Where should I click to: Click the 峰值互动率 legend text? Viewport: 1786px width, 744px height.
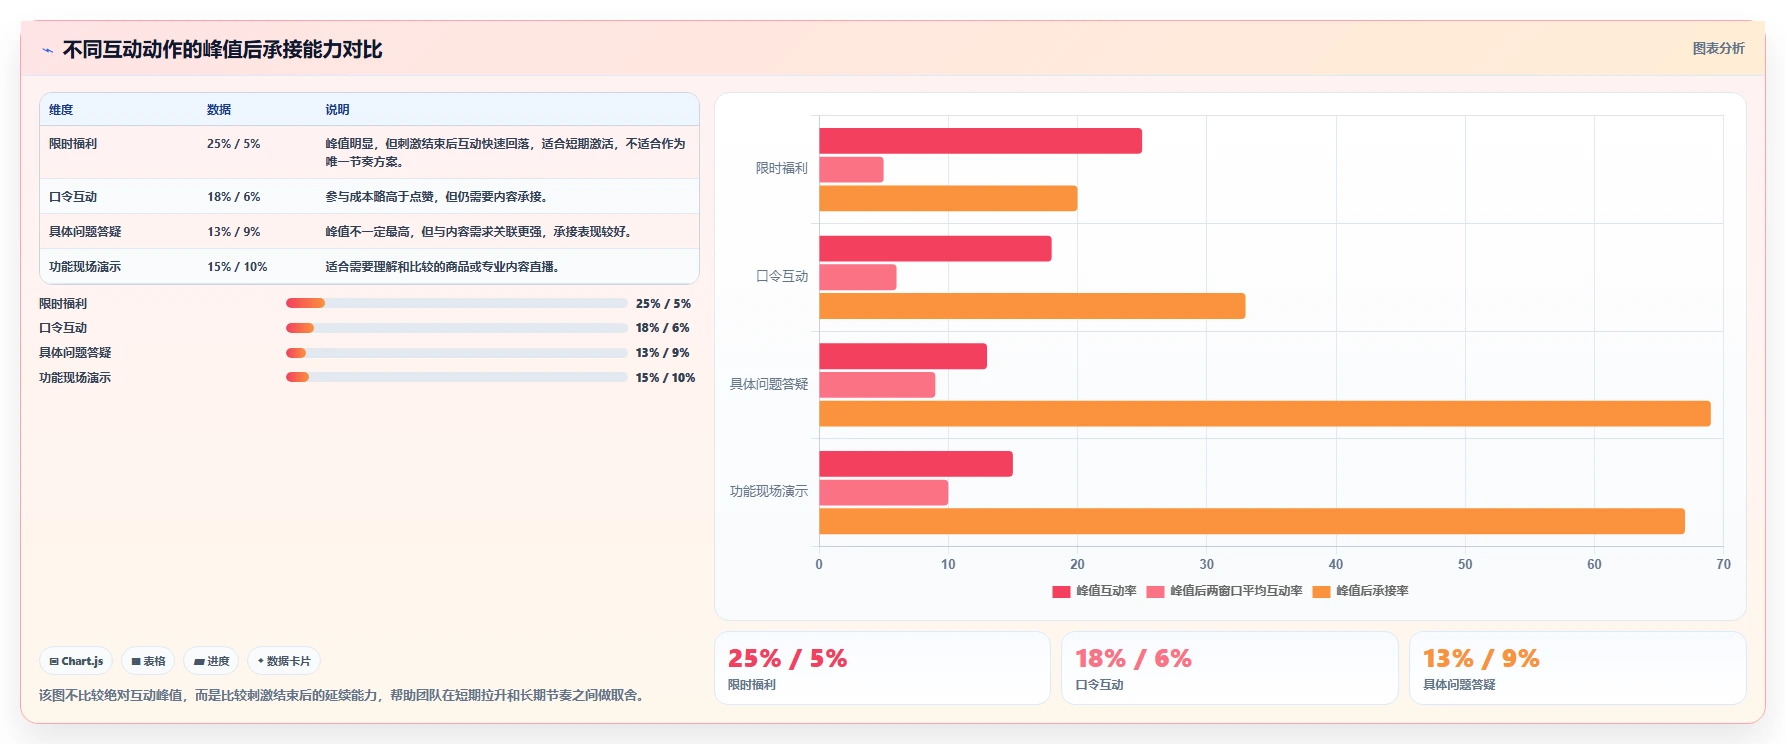1106,591
